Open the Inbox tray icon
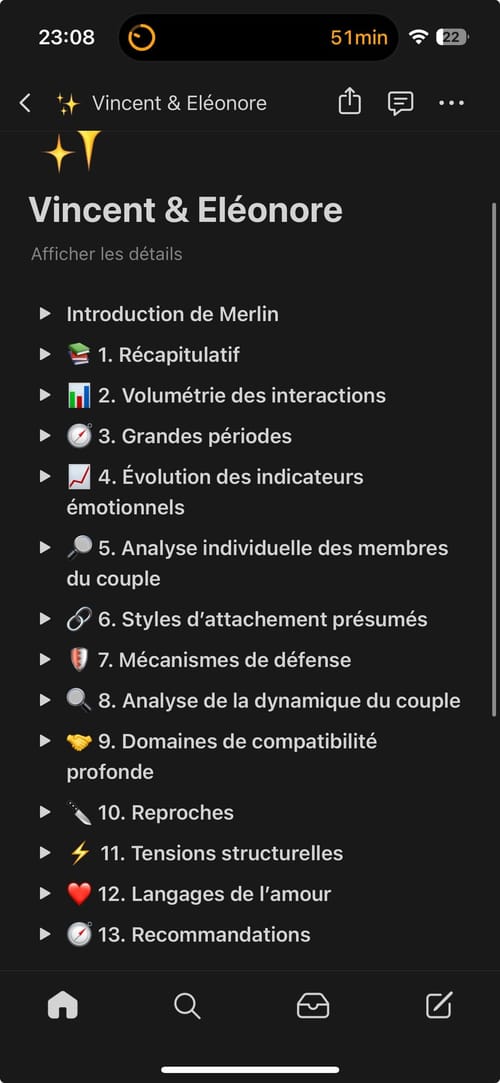 [313, 1006]
